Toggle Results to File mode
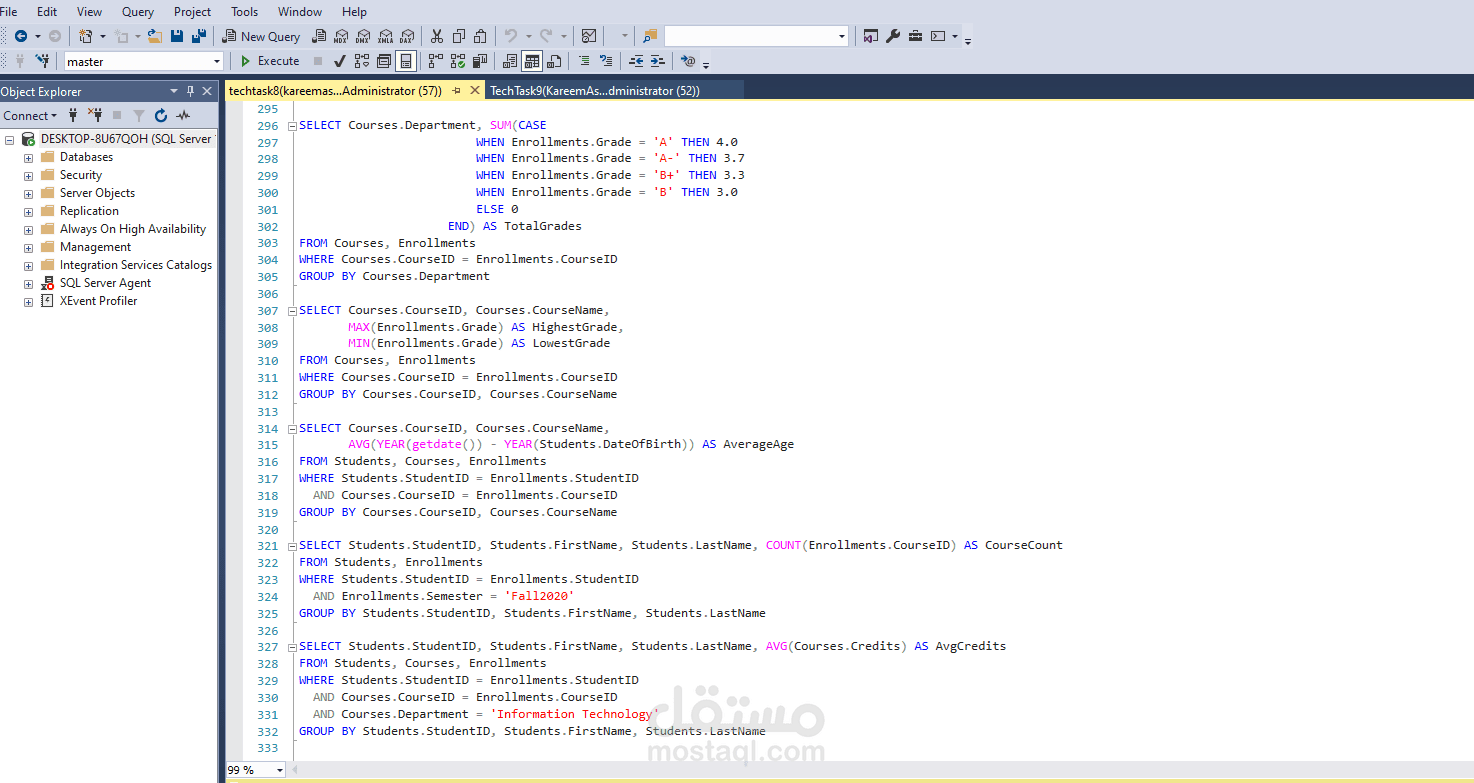Viewport: 1474px width, 783px height. 554,61
